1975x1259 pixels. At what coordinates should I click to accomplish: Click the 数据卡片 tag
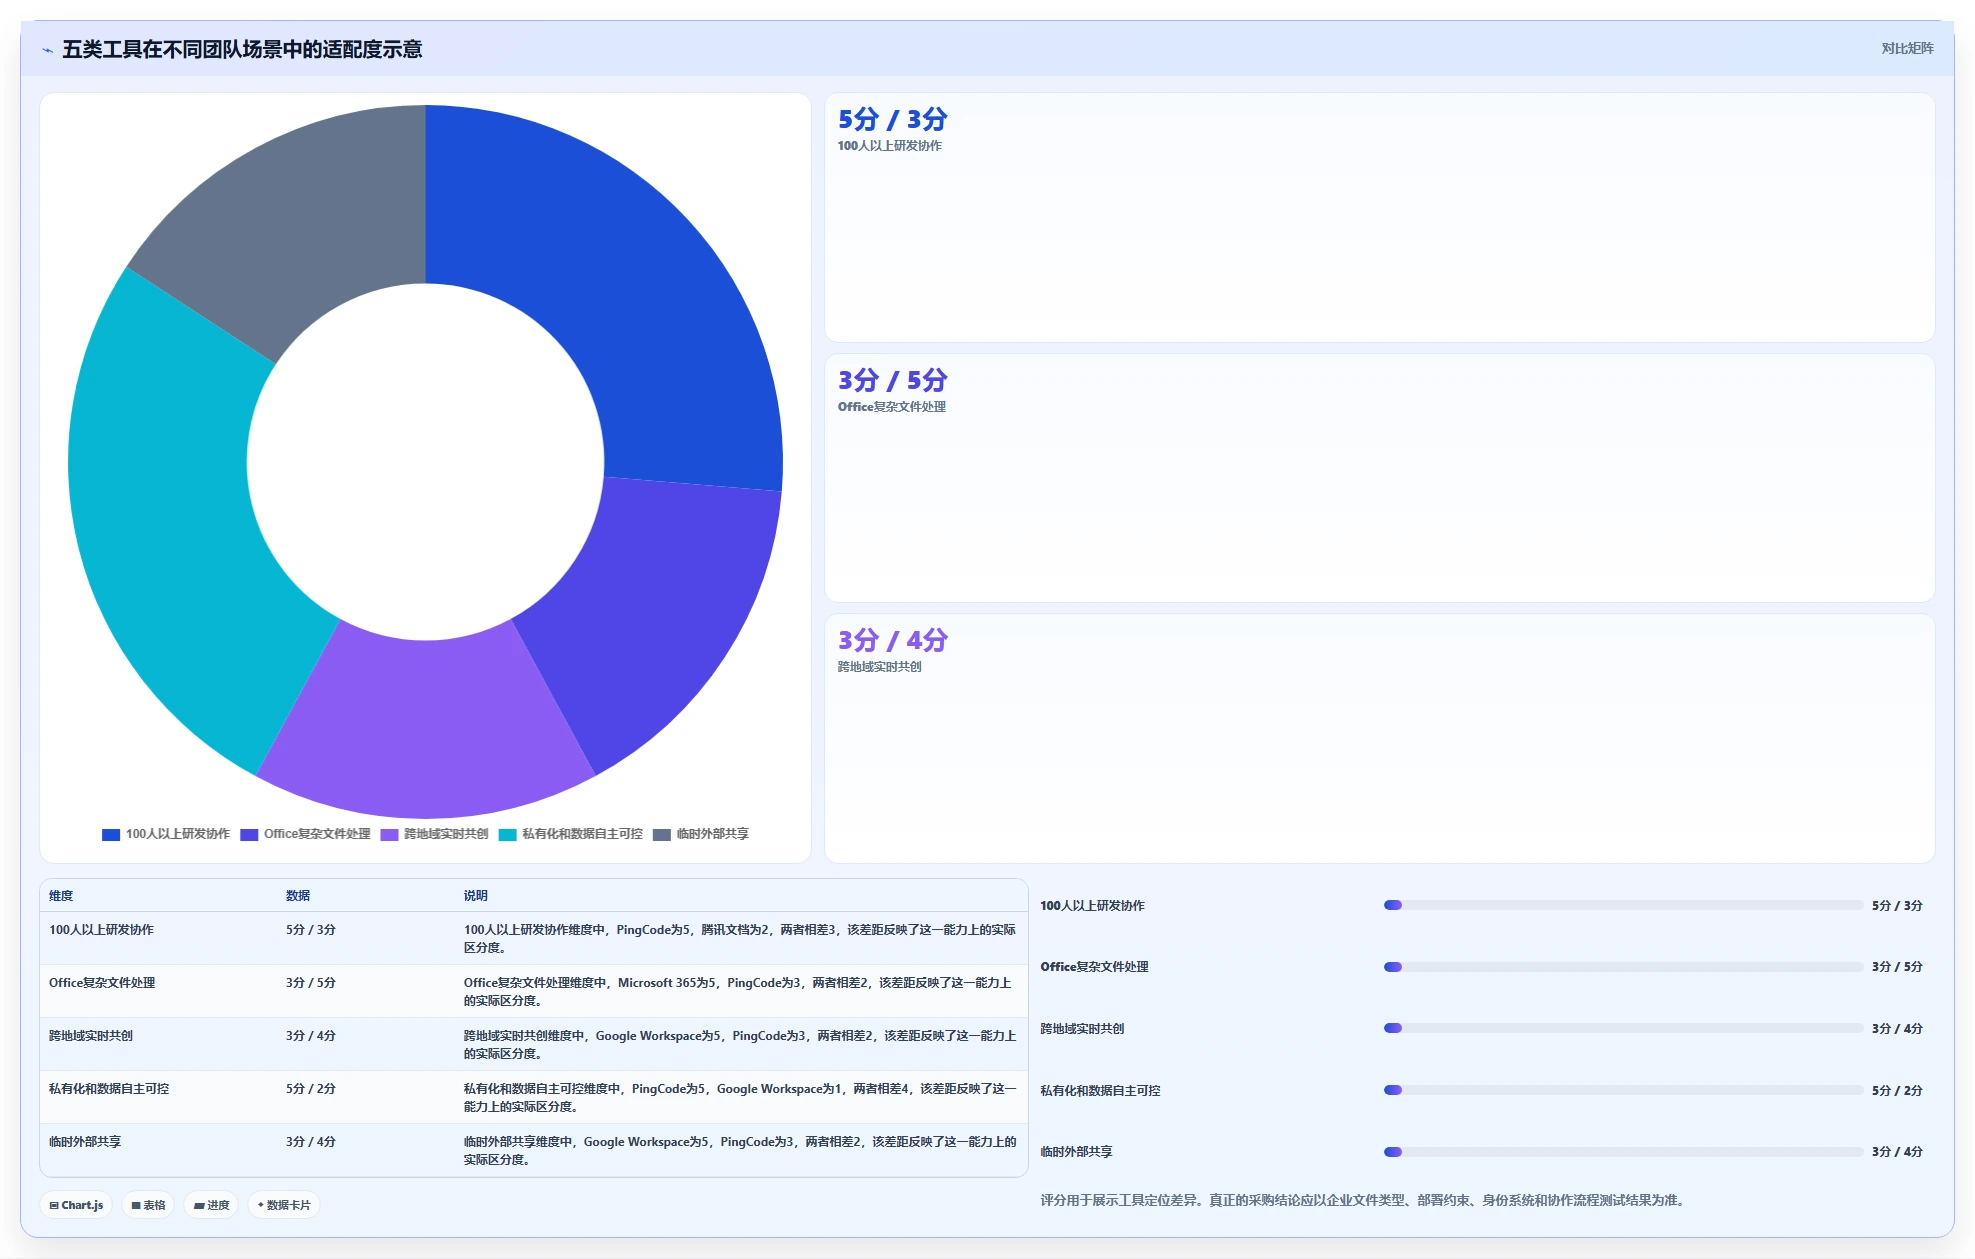click(284, 1205)
